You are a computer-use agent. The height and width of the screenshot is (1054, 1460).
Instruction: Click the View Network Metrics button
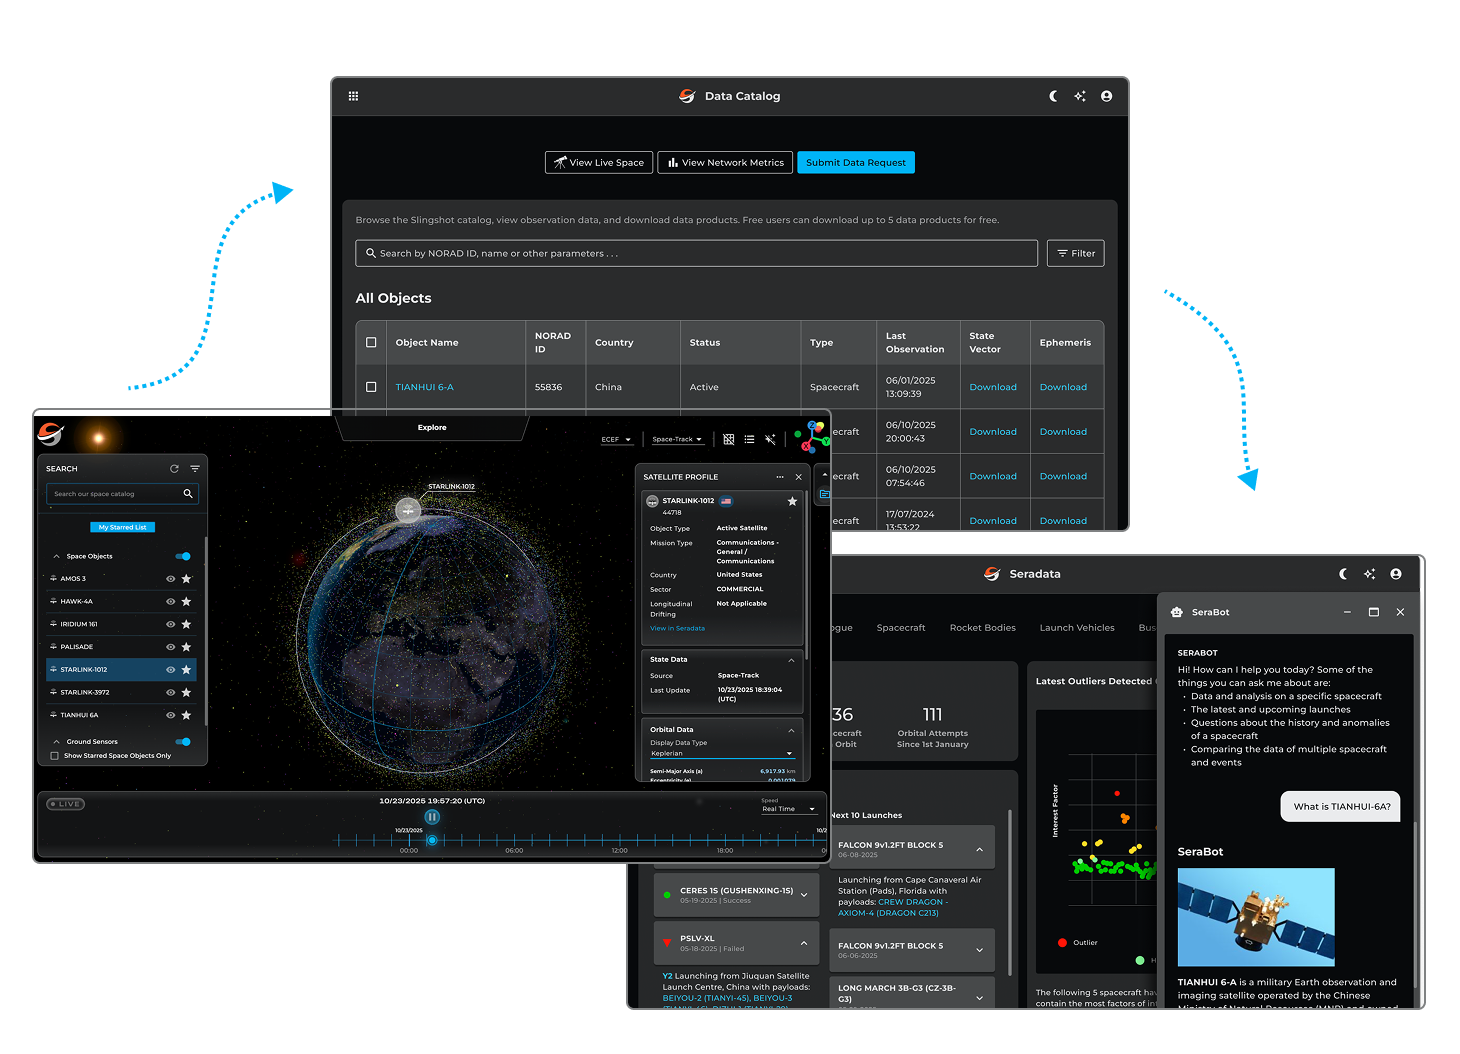[x=725, y=162]
